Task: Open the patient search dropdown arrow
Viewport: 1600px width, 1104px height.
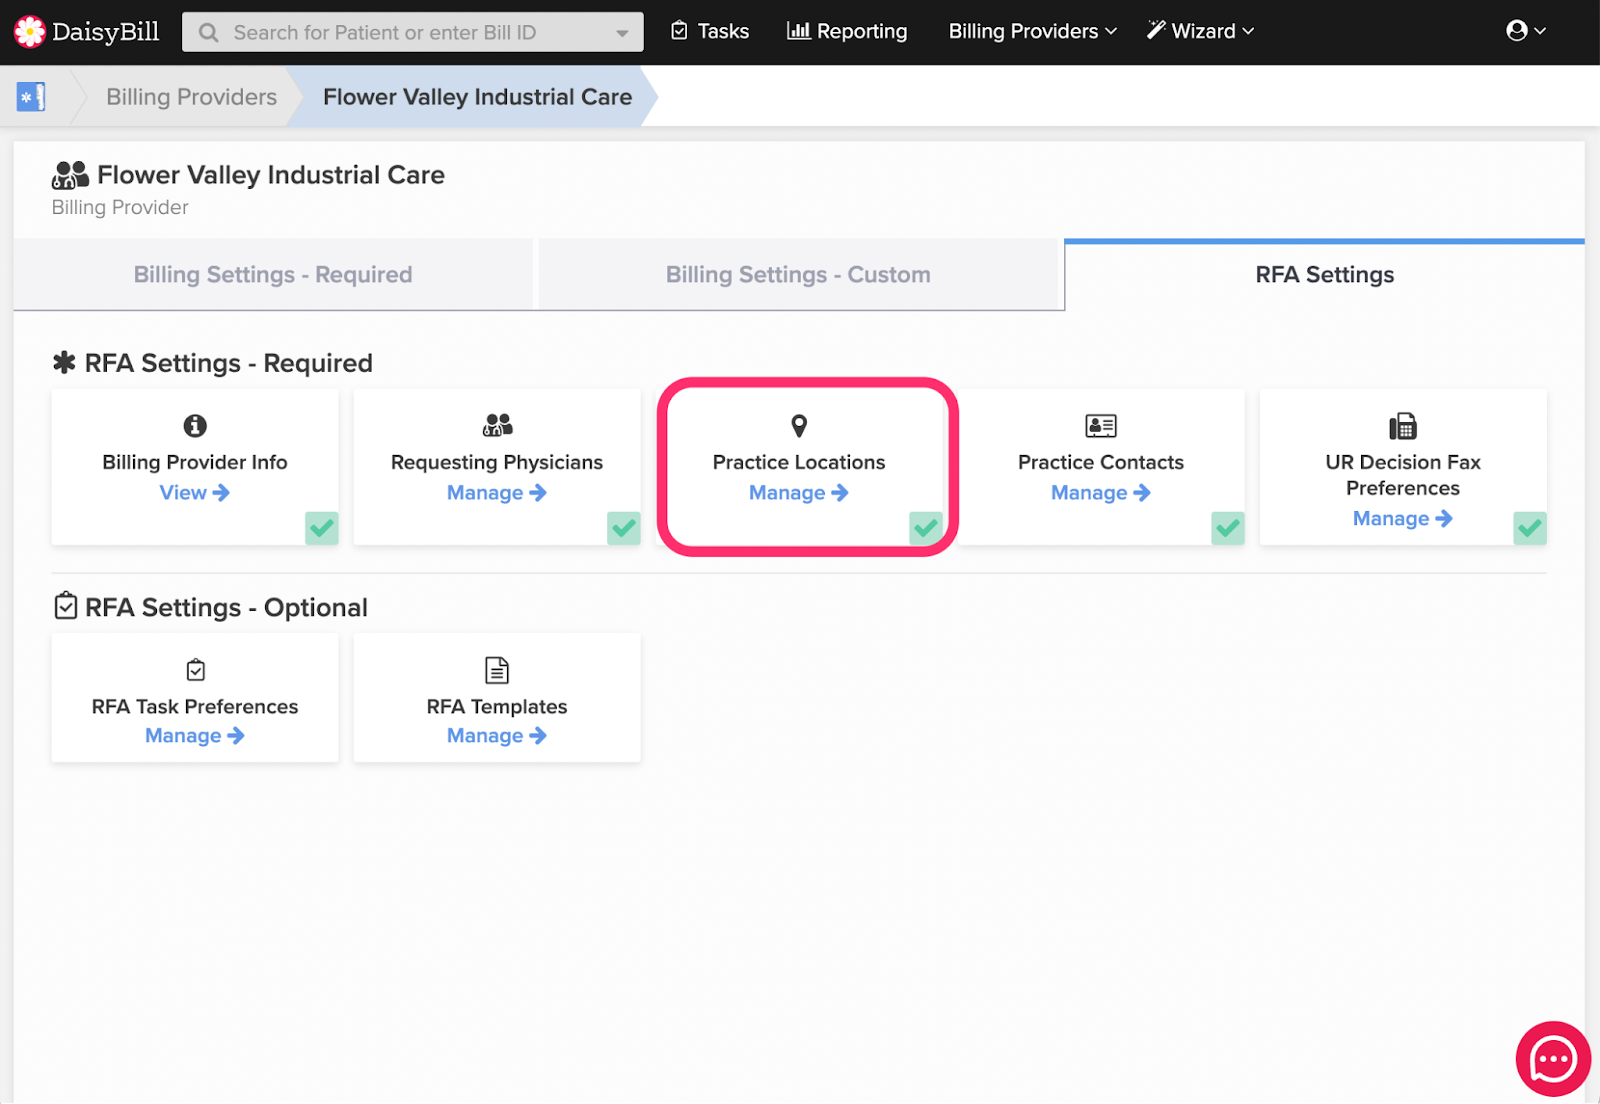Action: 622,33
